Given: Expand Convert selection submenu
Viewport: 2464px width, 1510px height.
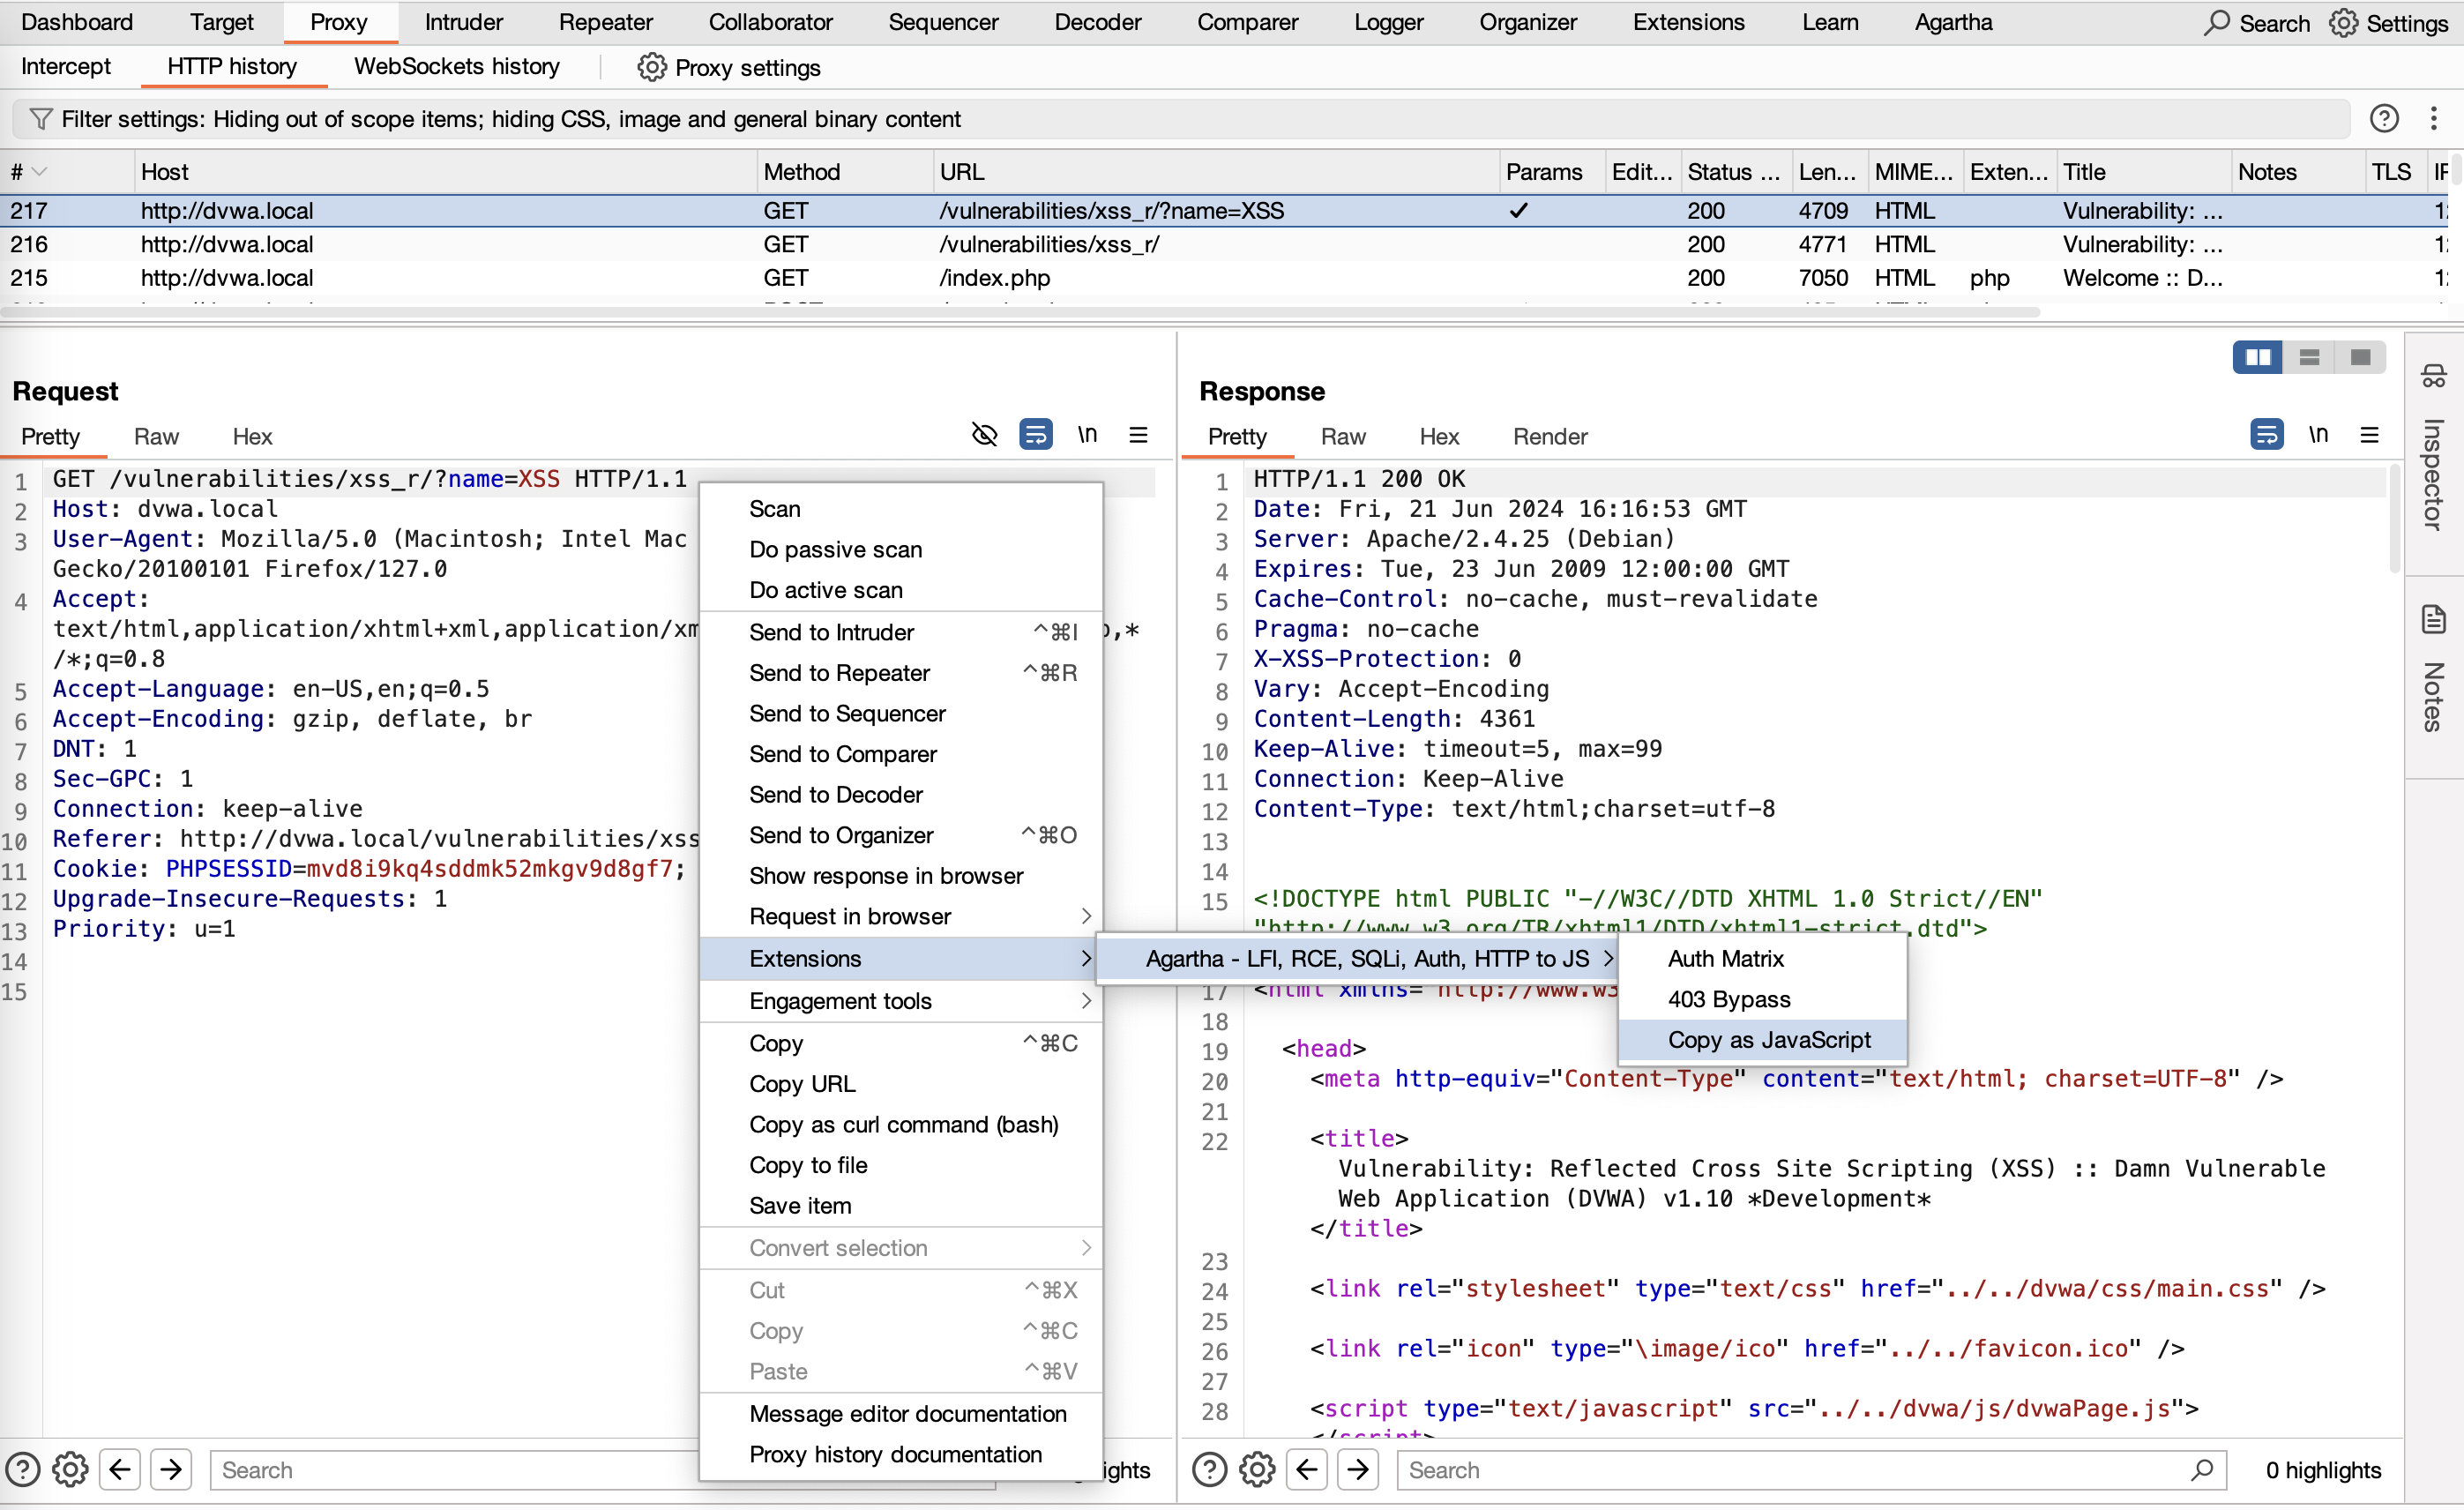Looking at the screenshot, I should pos(901,1247).
